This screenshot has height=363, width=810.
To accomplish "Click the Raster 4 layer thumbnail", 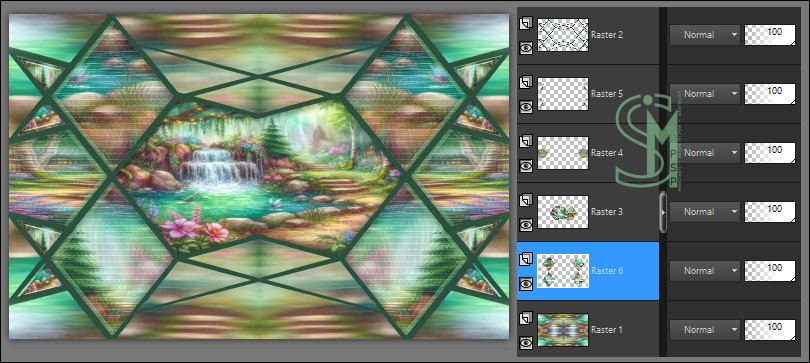I will [x=563, y=153].
